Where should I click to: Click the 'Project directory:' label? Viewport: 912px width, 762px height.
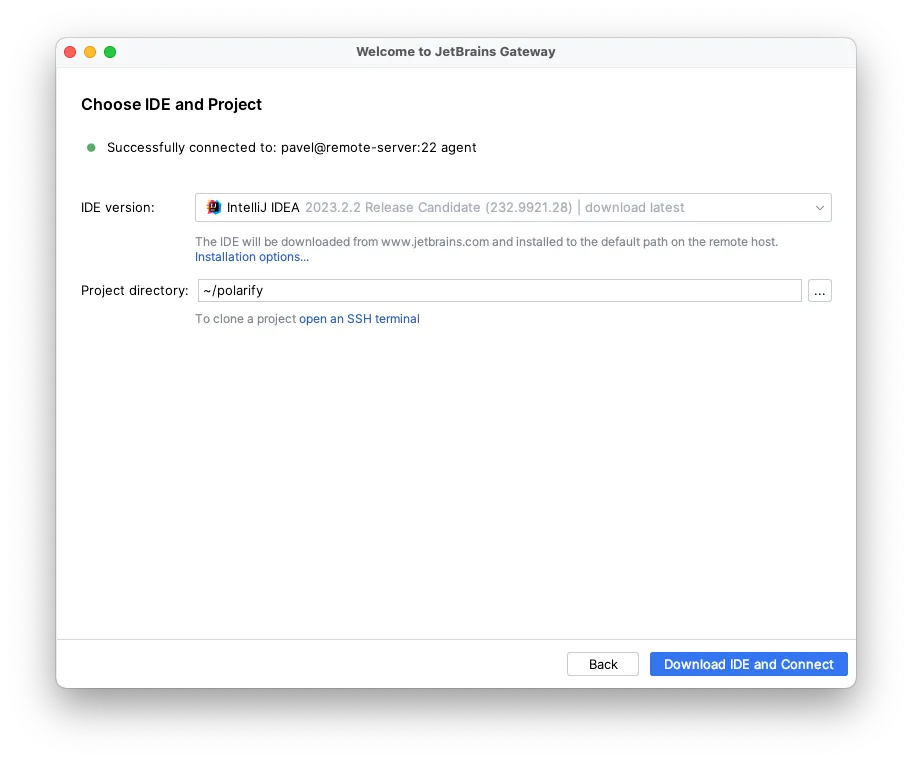click(x=135, y=291)
